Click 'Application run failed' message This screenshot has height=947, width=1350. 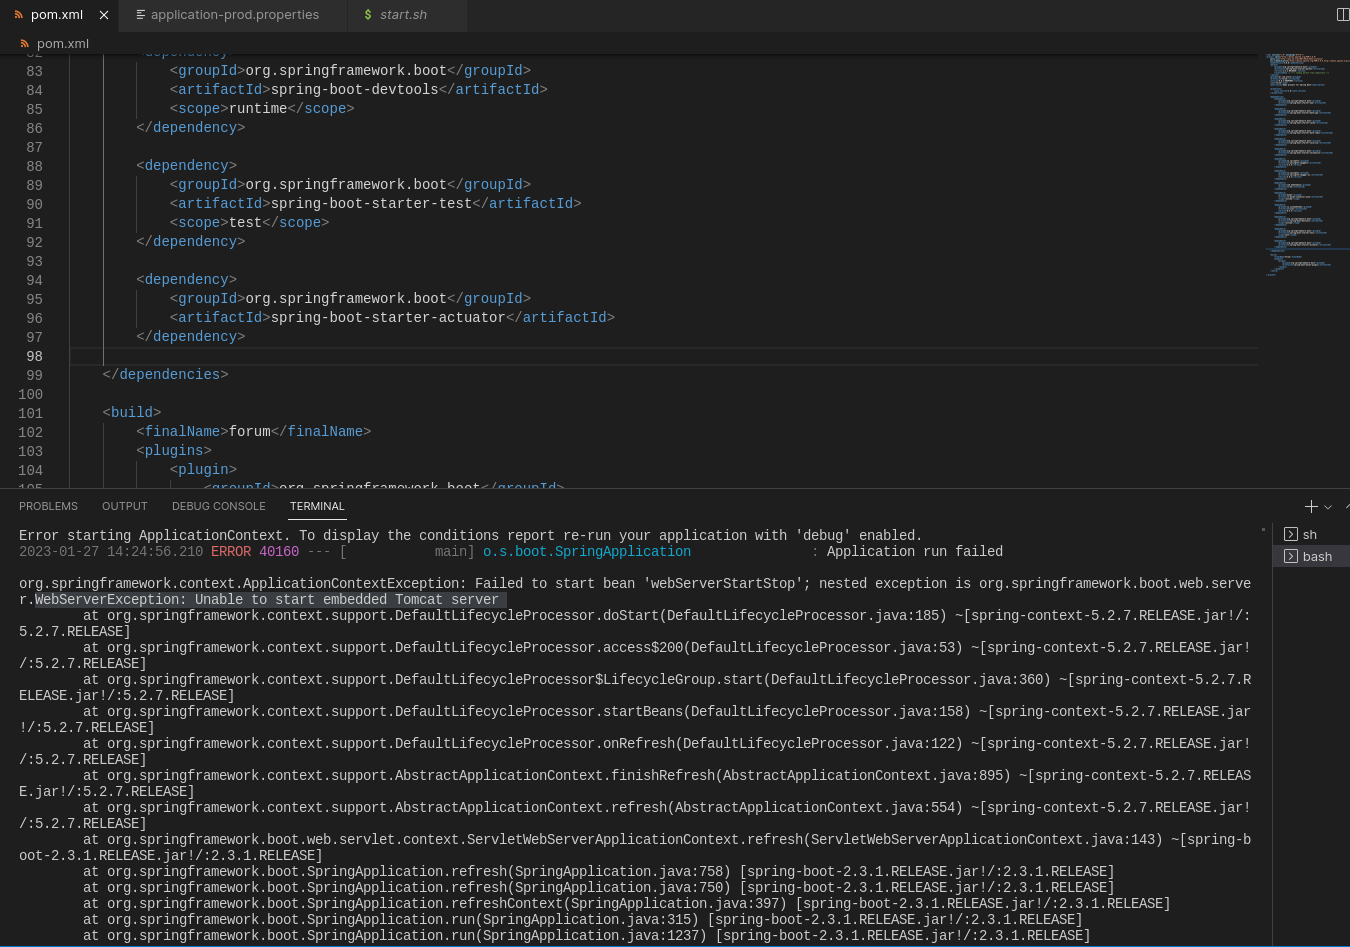pos(915,551)
